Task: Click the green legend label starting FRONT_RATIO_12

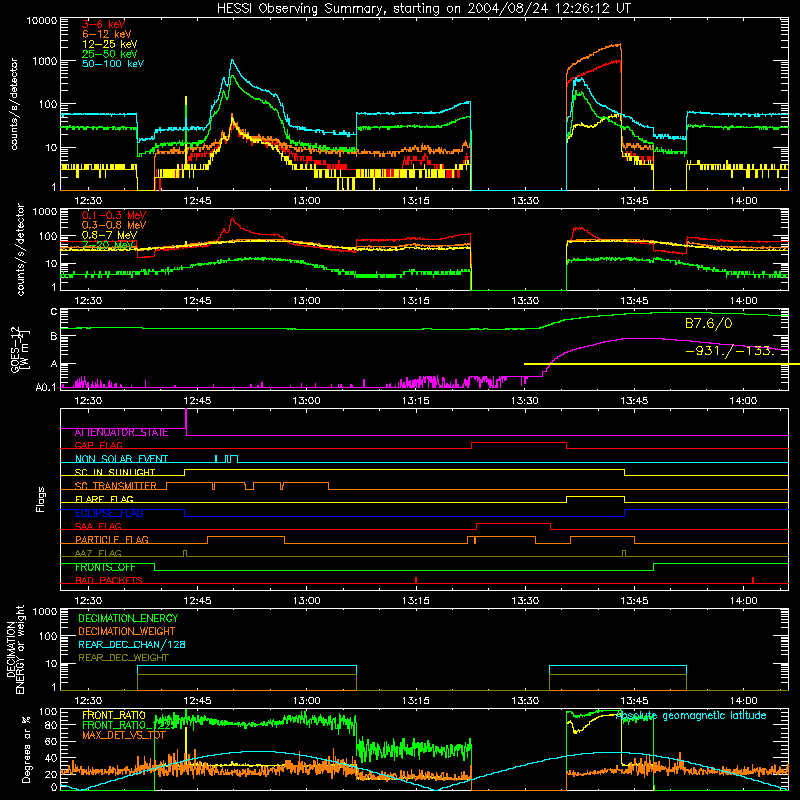Action: pos(126,725)
